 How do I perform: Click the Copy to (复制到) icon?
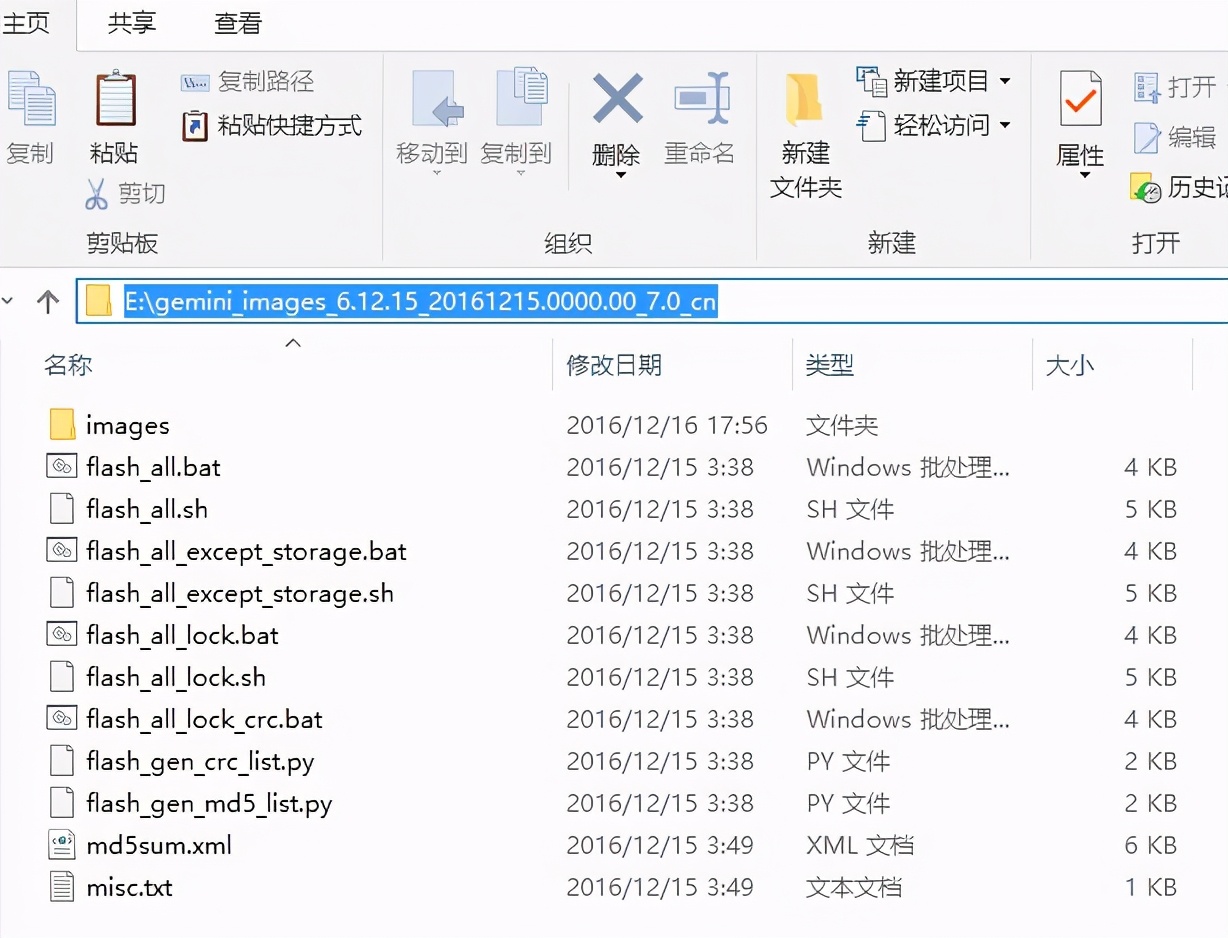click(x=519, y=100)
